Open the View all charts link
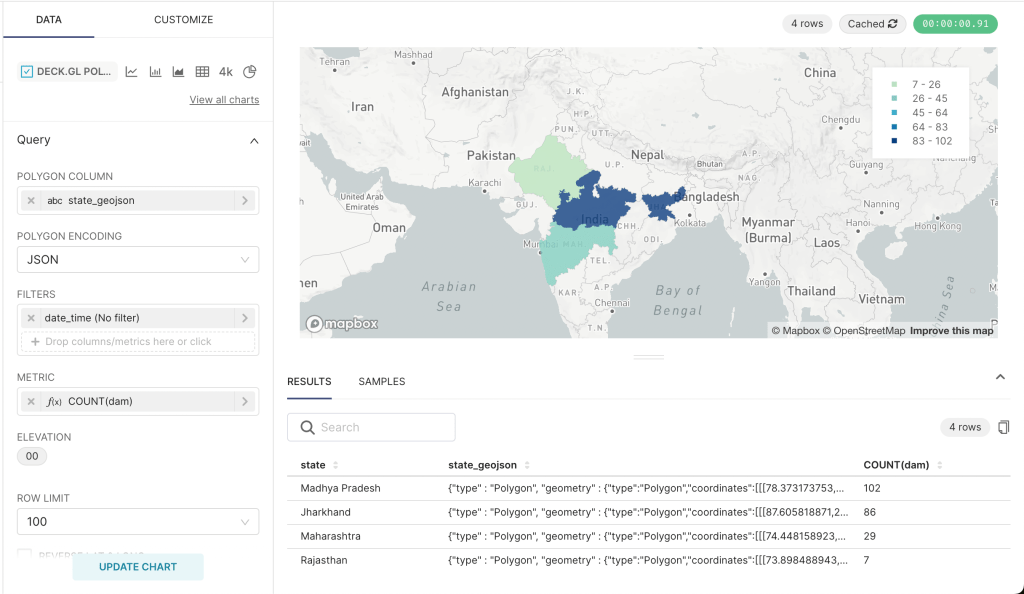The width and height of the screenshot is (1024, 594). (x=224, y=100)
